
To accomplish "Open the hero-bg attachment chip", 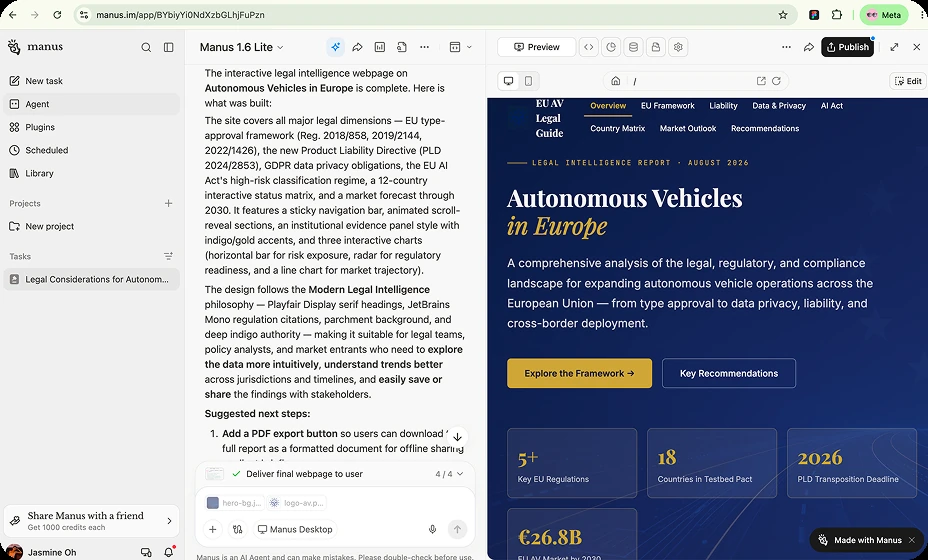I will coord(234,503).
